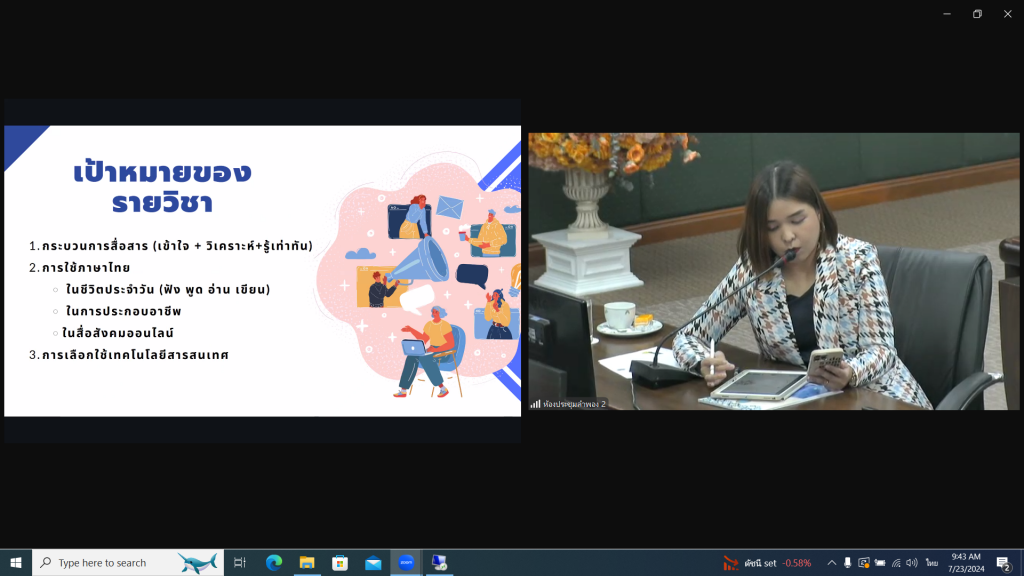Open the clock showing 9:43 AM
This screenshot has height=576, width=1024.
click(966, 563)
